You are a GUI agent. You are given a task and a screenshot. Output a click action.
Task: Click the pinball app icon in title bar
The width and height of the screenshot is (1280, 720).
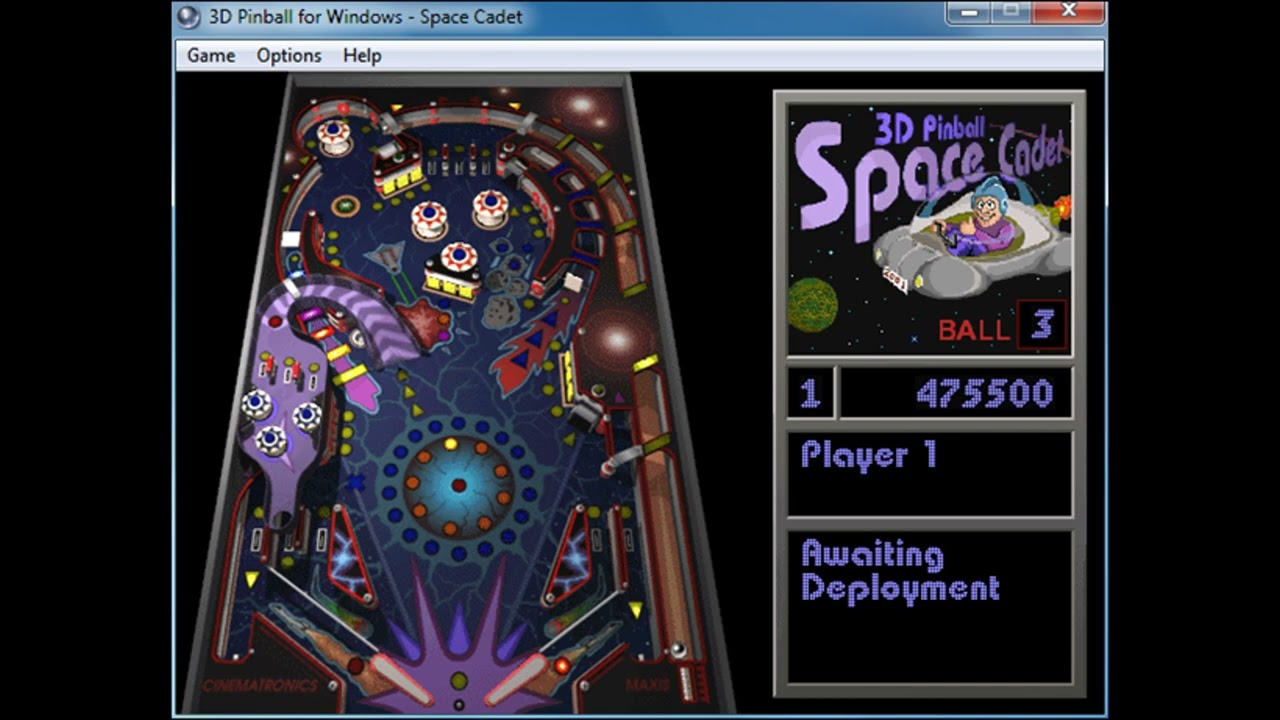tap(188, 16)
